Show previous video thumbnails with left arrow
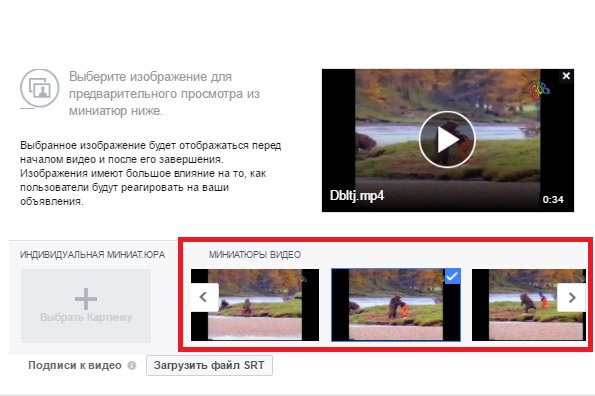The width and height of the screenshot is (595, 396). (x=204, y=297)
